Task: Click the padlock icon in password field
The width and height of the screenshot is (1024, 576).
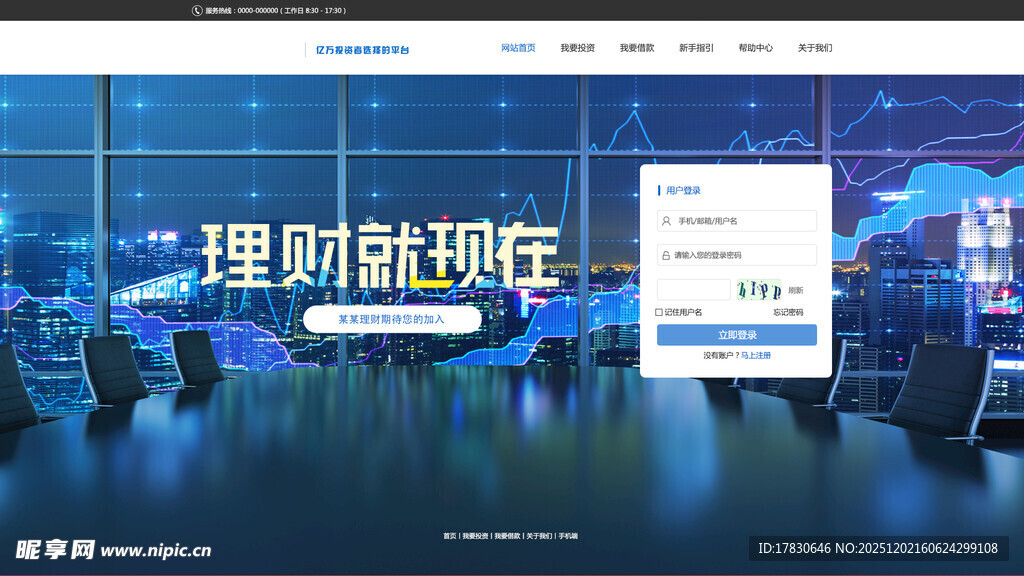Action: (x=666, y=256)
